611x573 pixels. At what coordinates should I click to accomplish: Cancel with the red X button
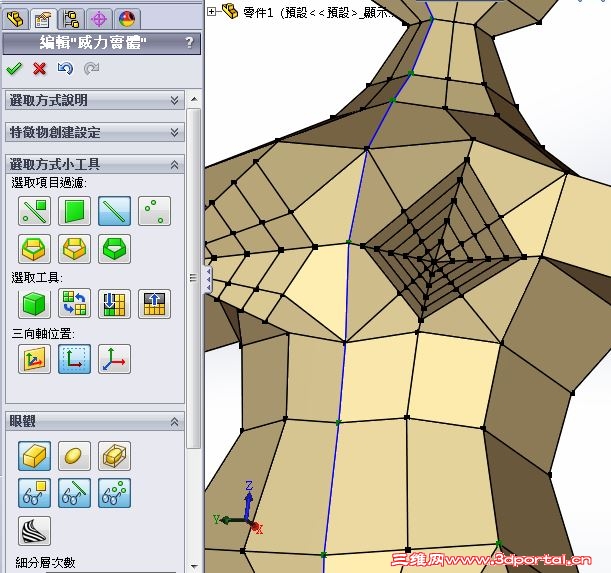(x=39, y=69)
